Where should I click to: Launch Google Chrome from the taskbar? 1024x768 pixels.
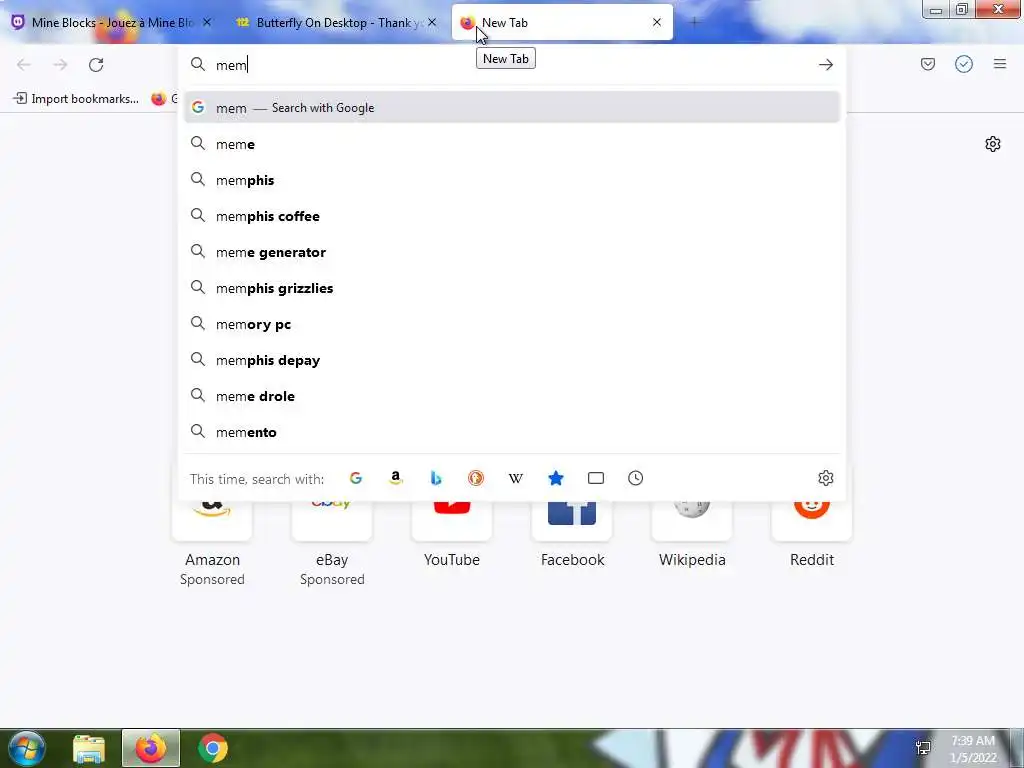coord(213,748)
